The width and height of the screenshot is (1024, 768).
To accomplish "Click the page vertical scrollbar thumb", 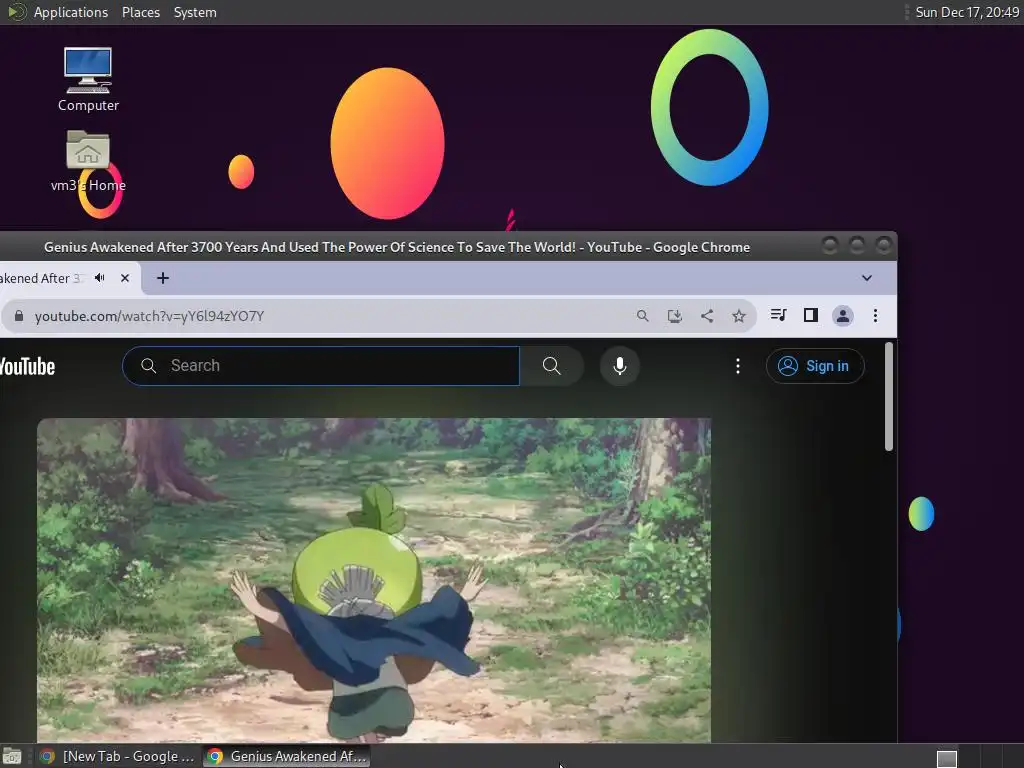I will tap(889, 396).
